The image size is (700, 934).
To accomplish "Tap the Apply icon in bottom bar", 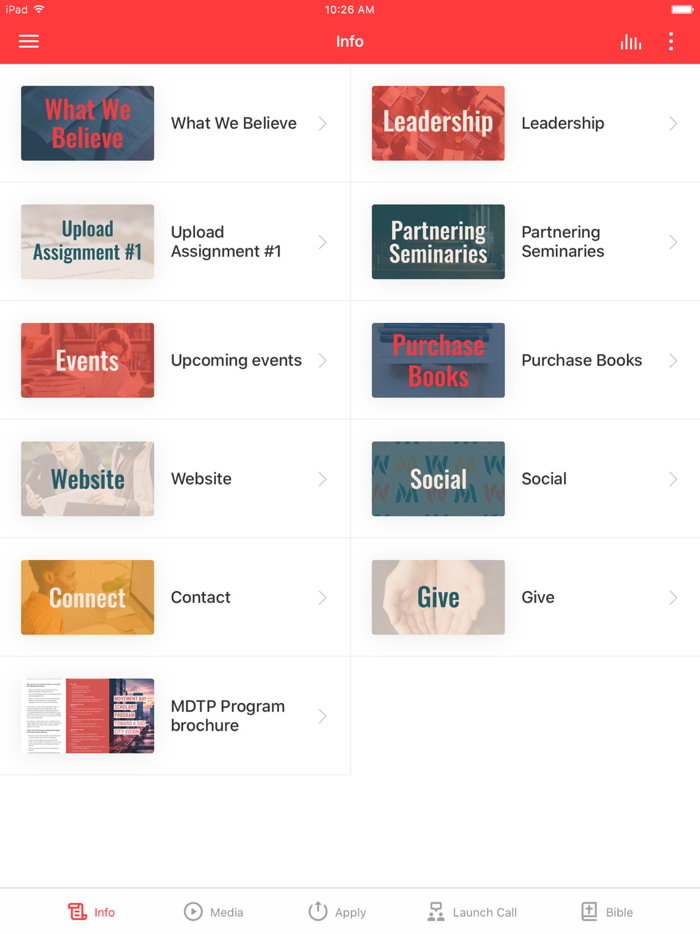I will click(318, 911).
